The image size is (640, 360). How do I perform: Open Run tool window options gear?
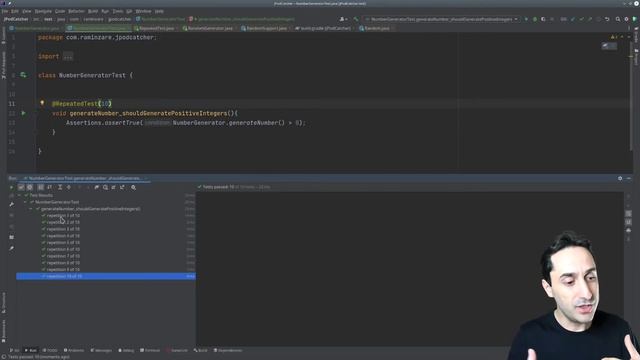tap(620, 178)
